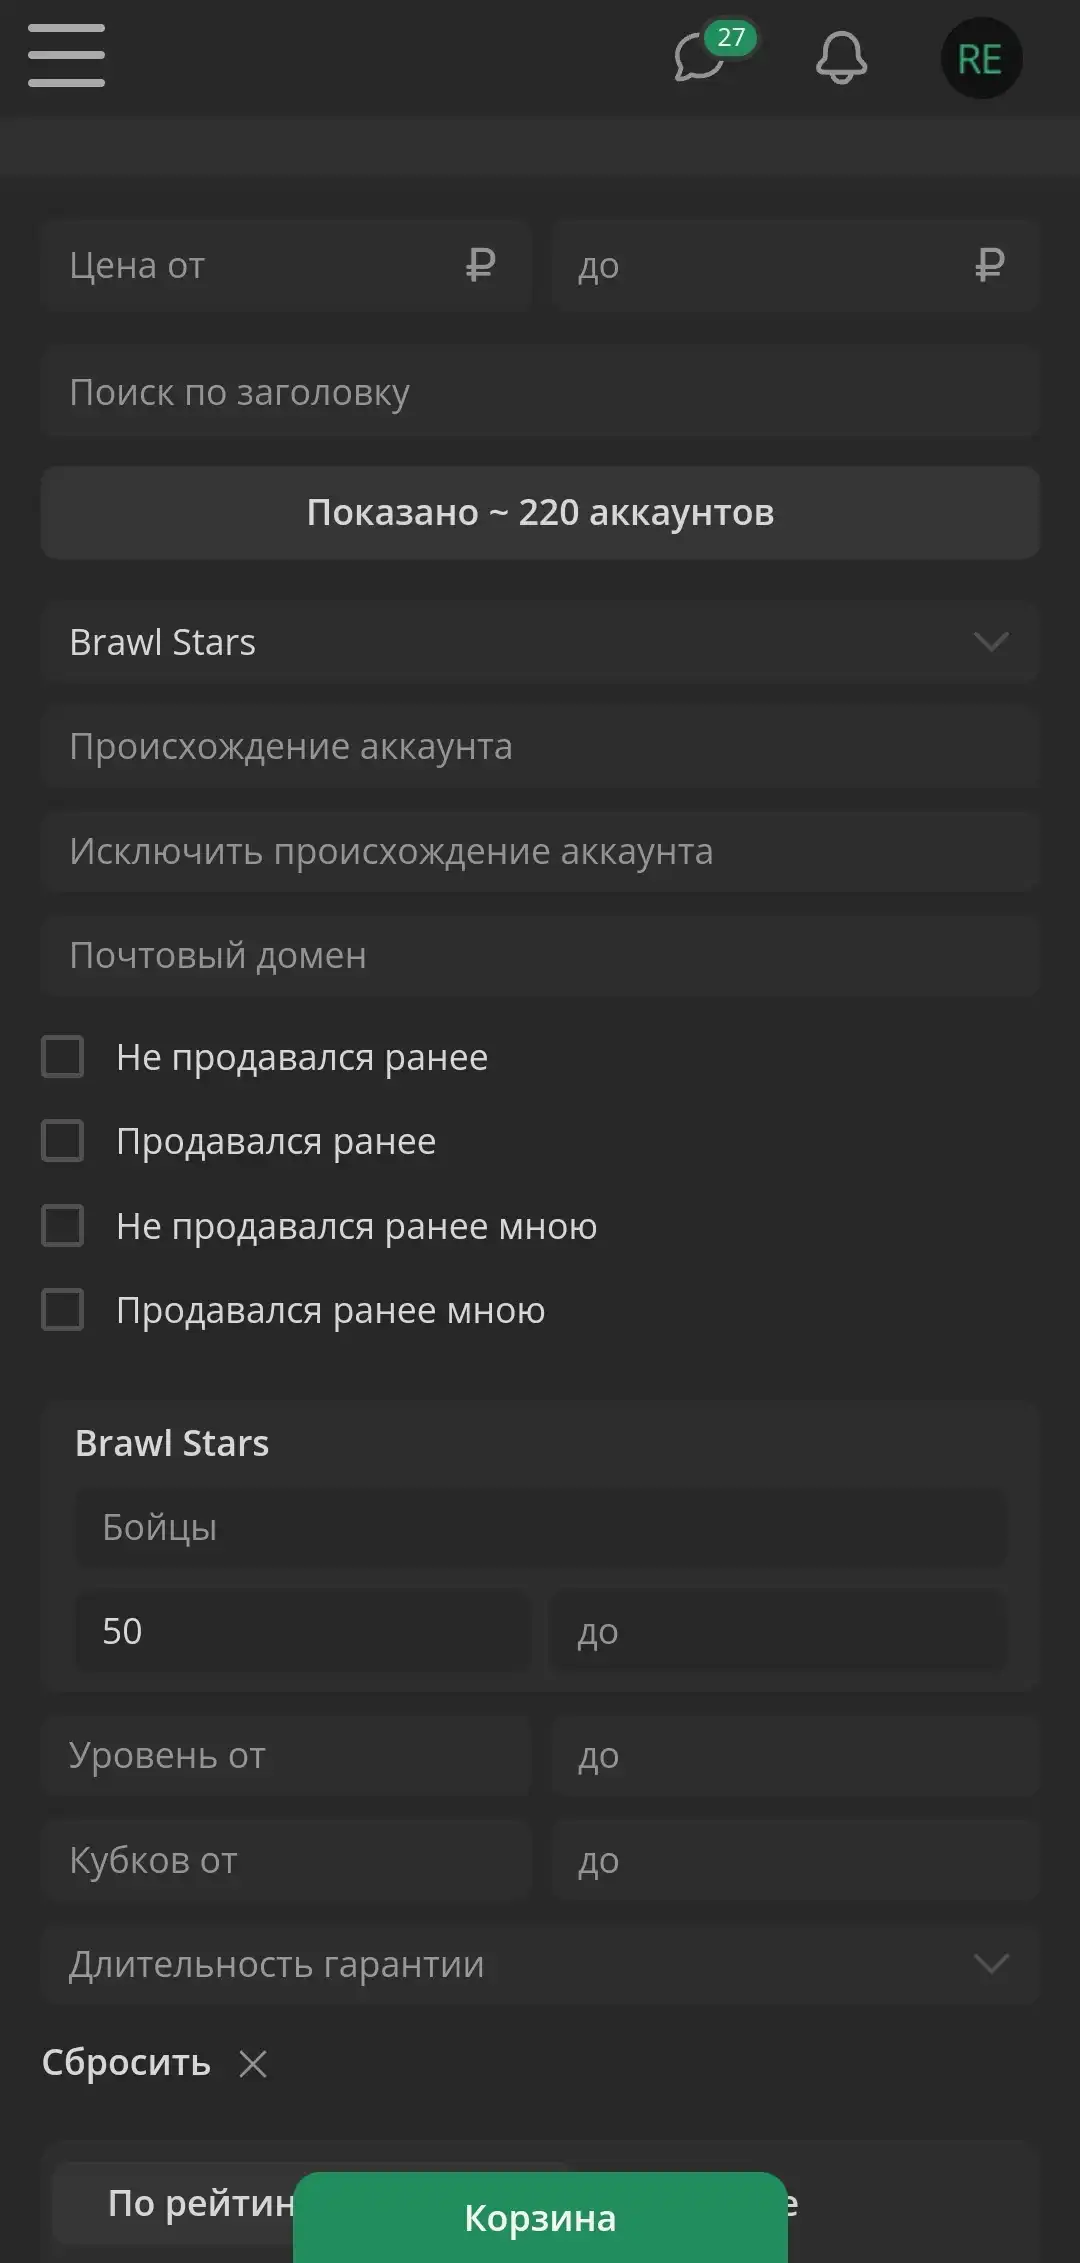
Task: Open Исключить происхождение аккаунта selector
Action: tap(540, 851)
